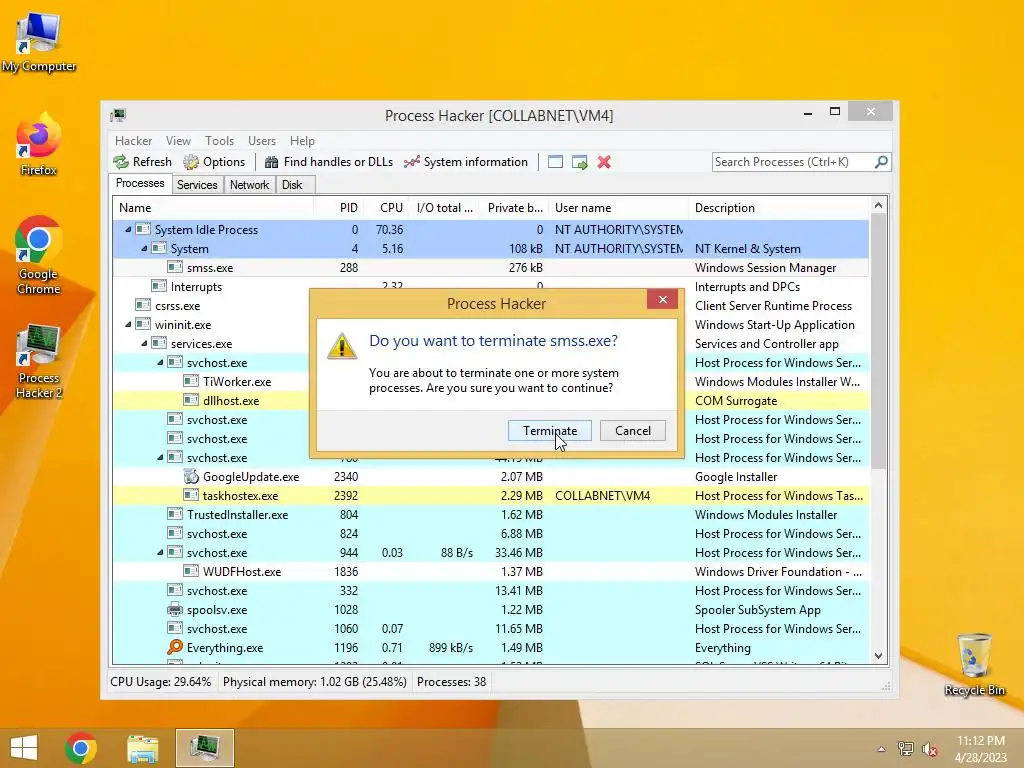This screenshot has height=768, width=1024.
Task: Click the scrollbar up arrow
Action: (x=878, y=206)
